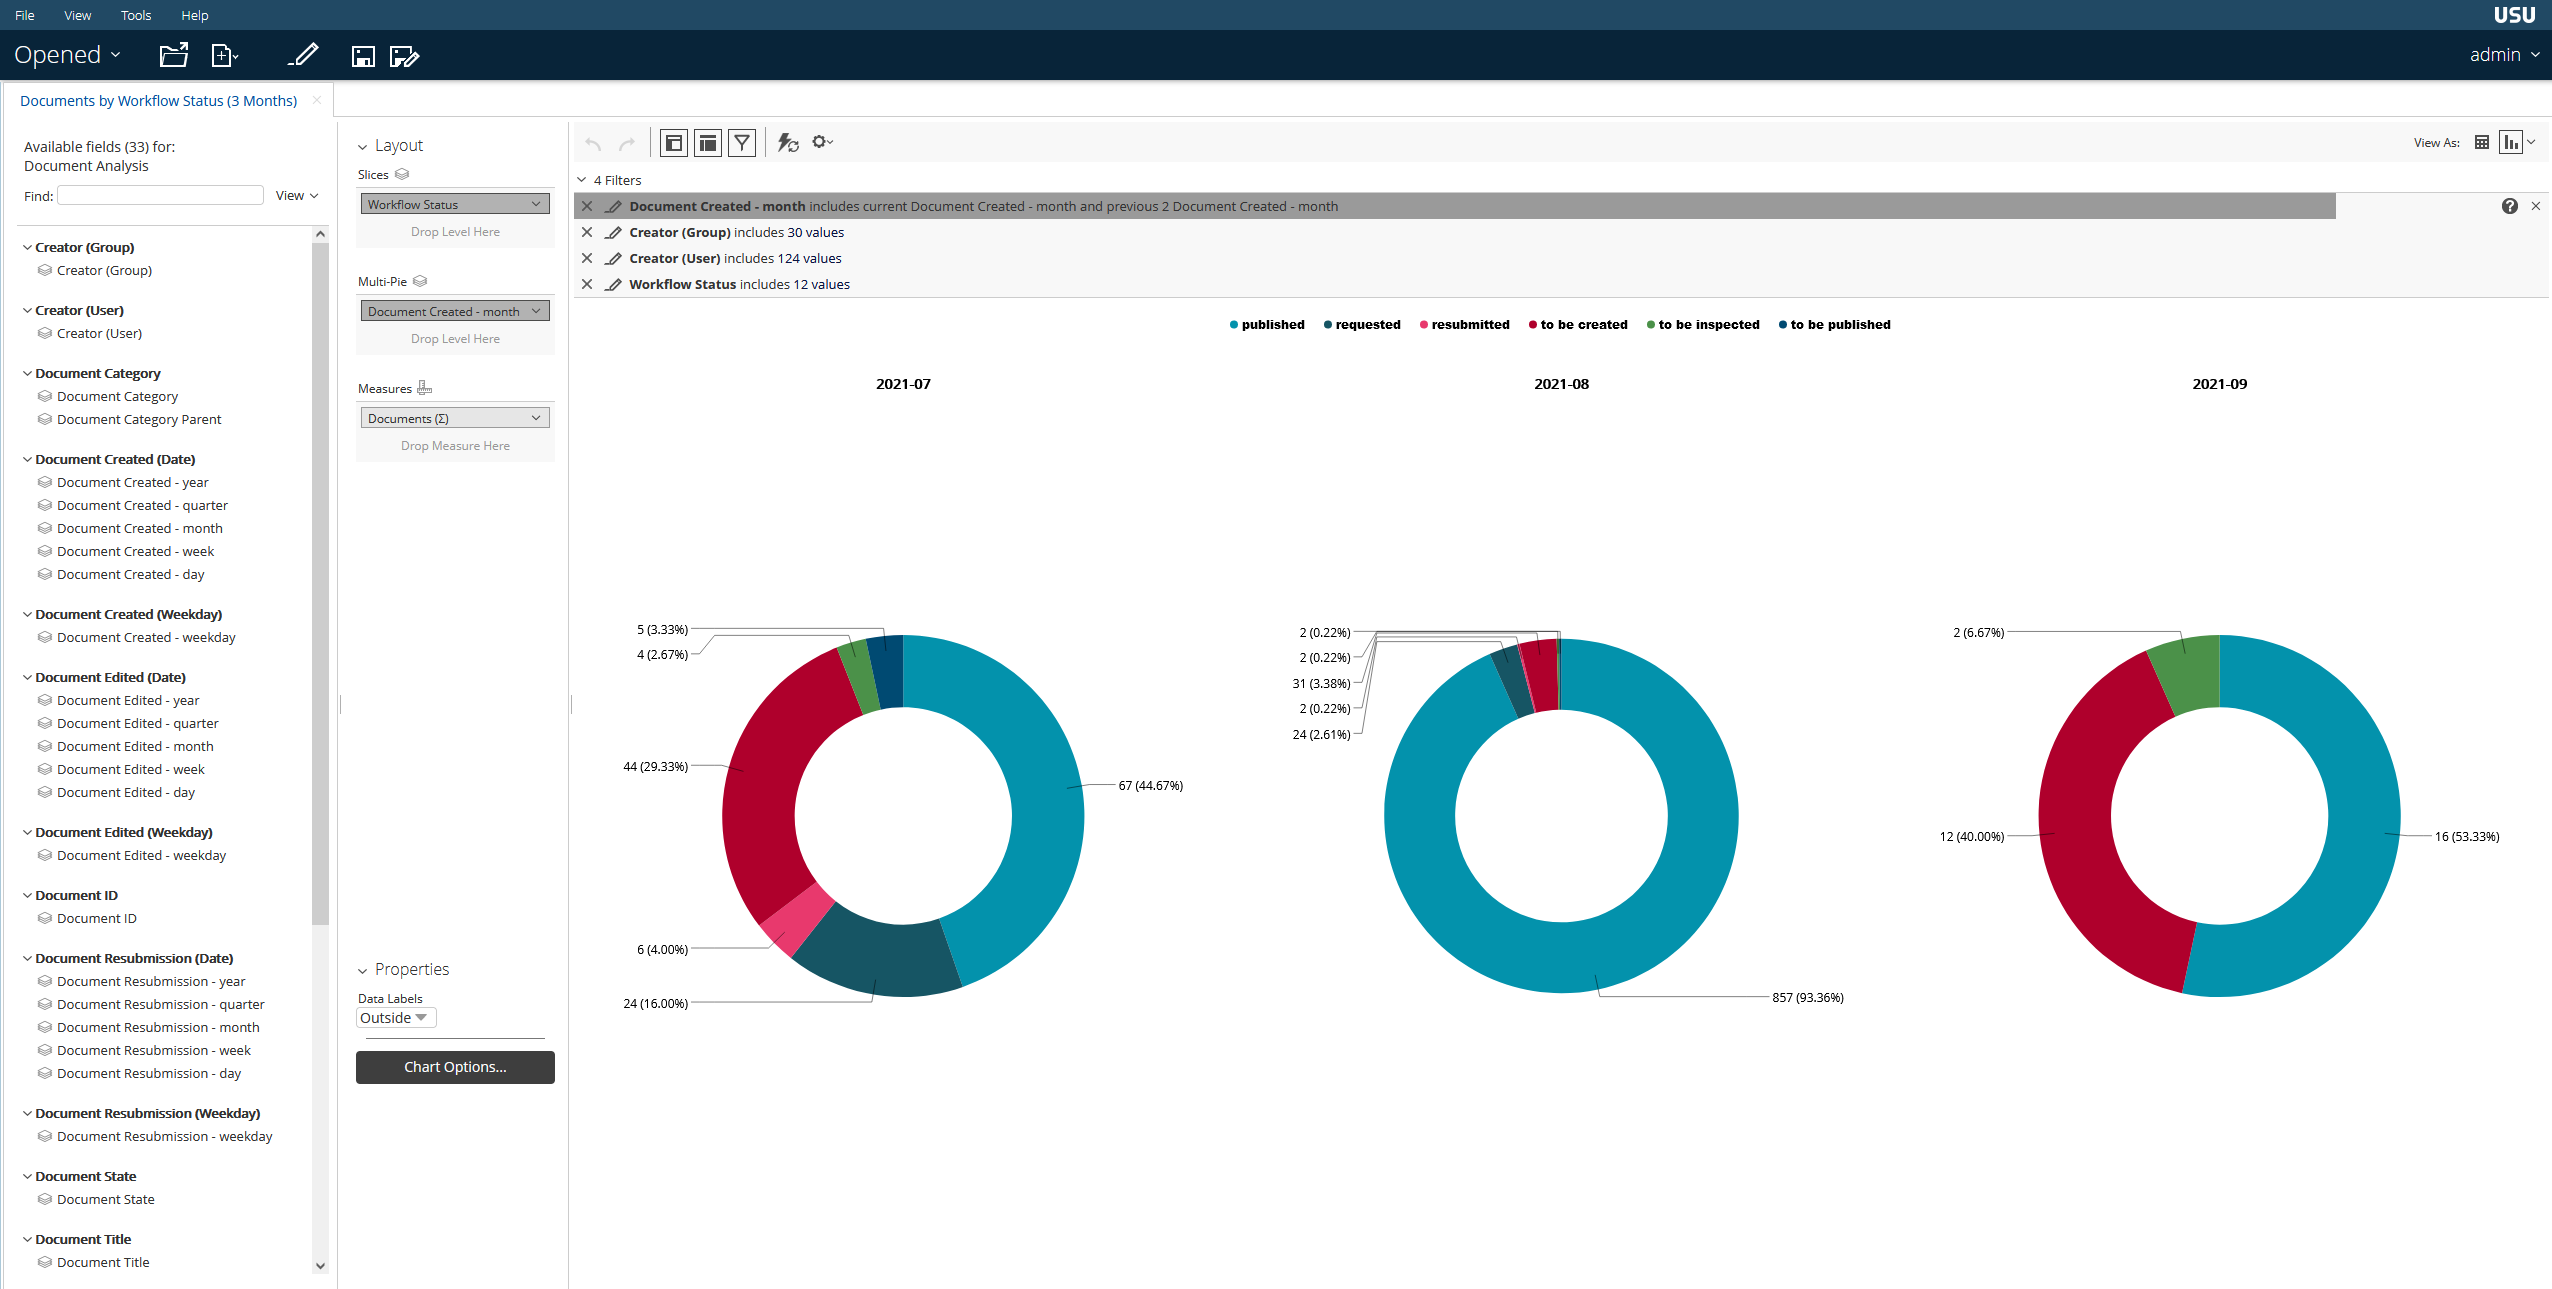Open the filter panel help icon
Image resolution: width=2552 pixels, height=1289 pixels.
[2509, 206]
